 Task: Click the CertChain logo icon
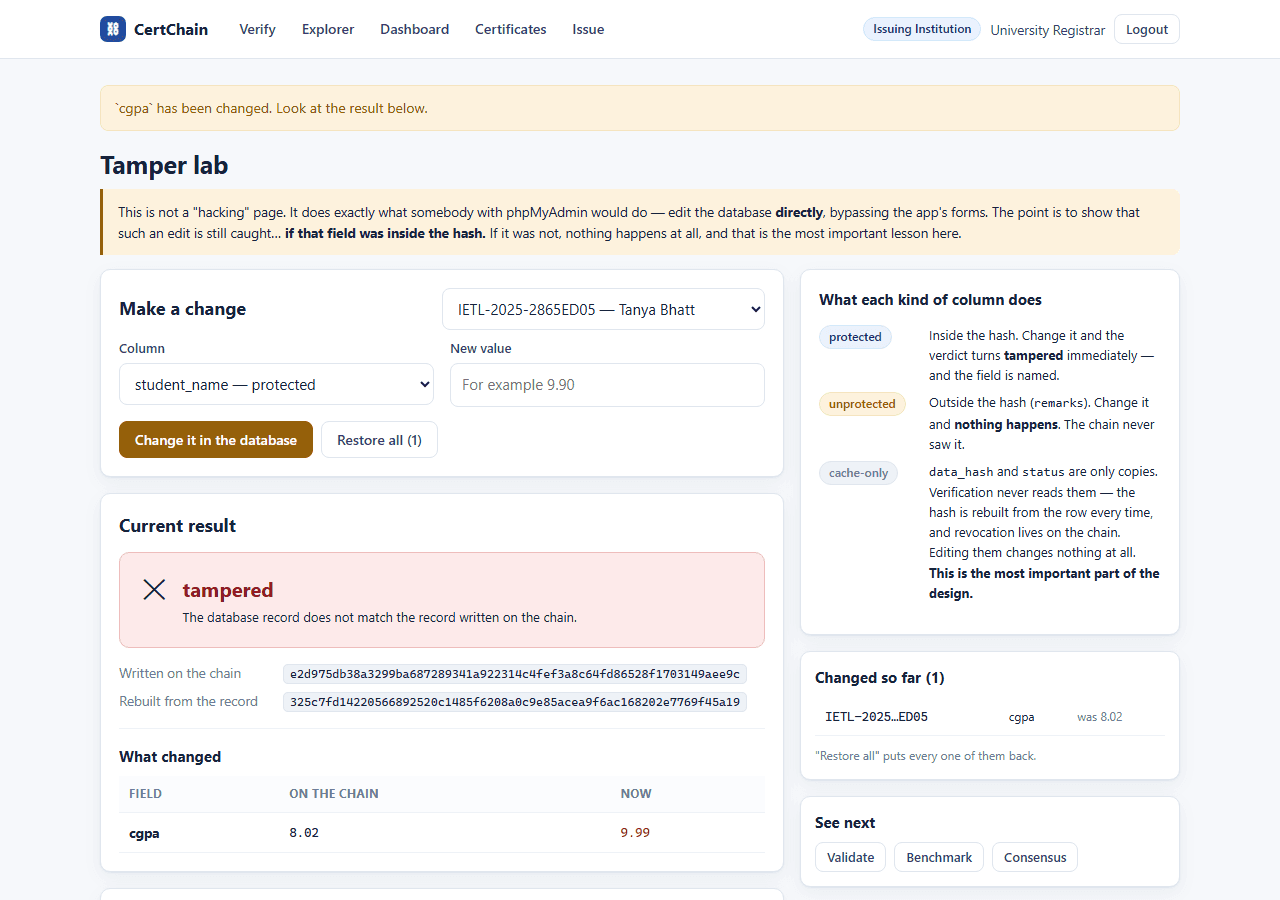(113, 29)
